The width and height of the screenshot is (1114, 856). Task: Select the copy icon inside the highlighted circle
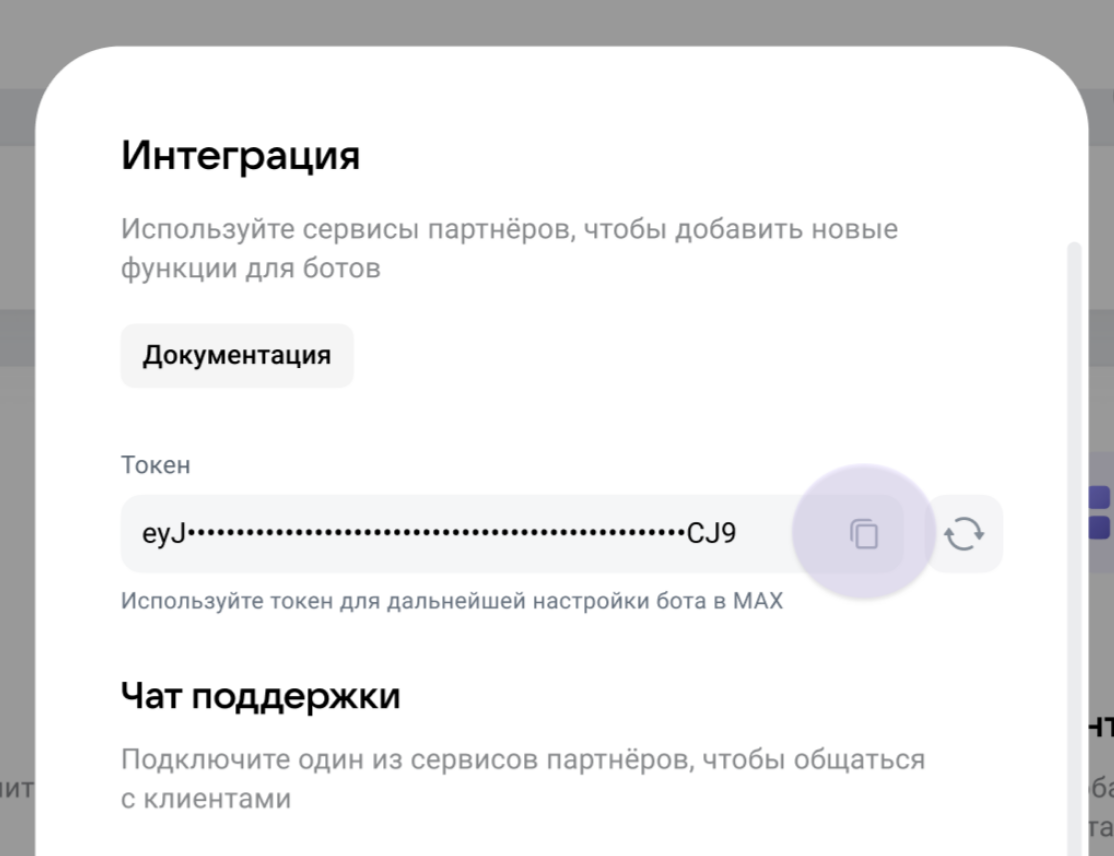[862, 532]
